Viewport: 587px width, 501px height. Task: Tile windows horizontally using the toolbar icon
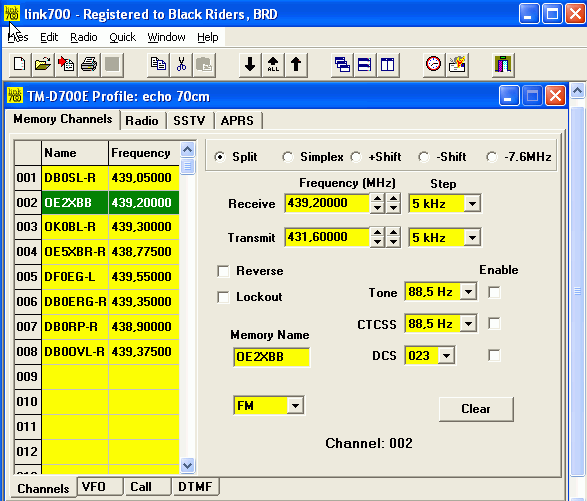(365, 65)
